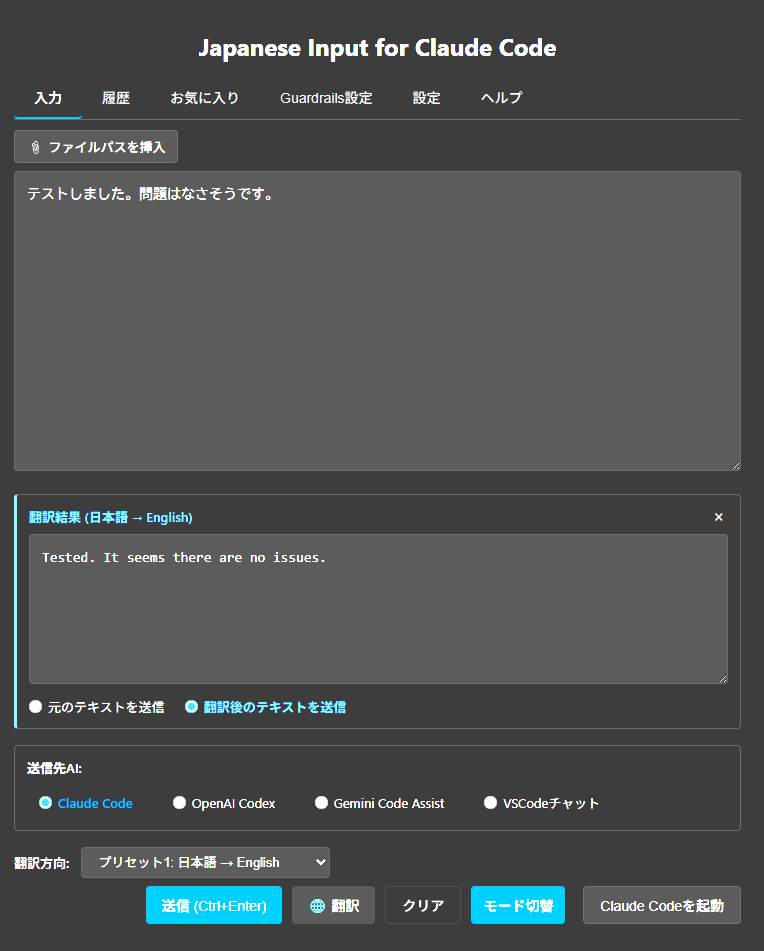Click the 翻訳 translate button

333,905
